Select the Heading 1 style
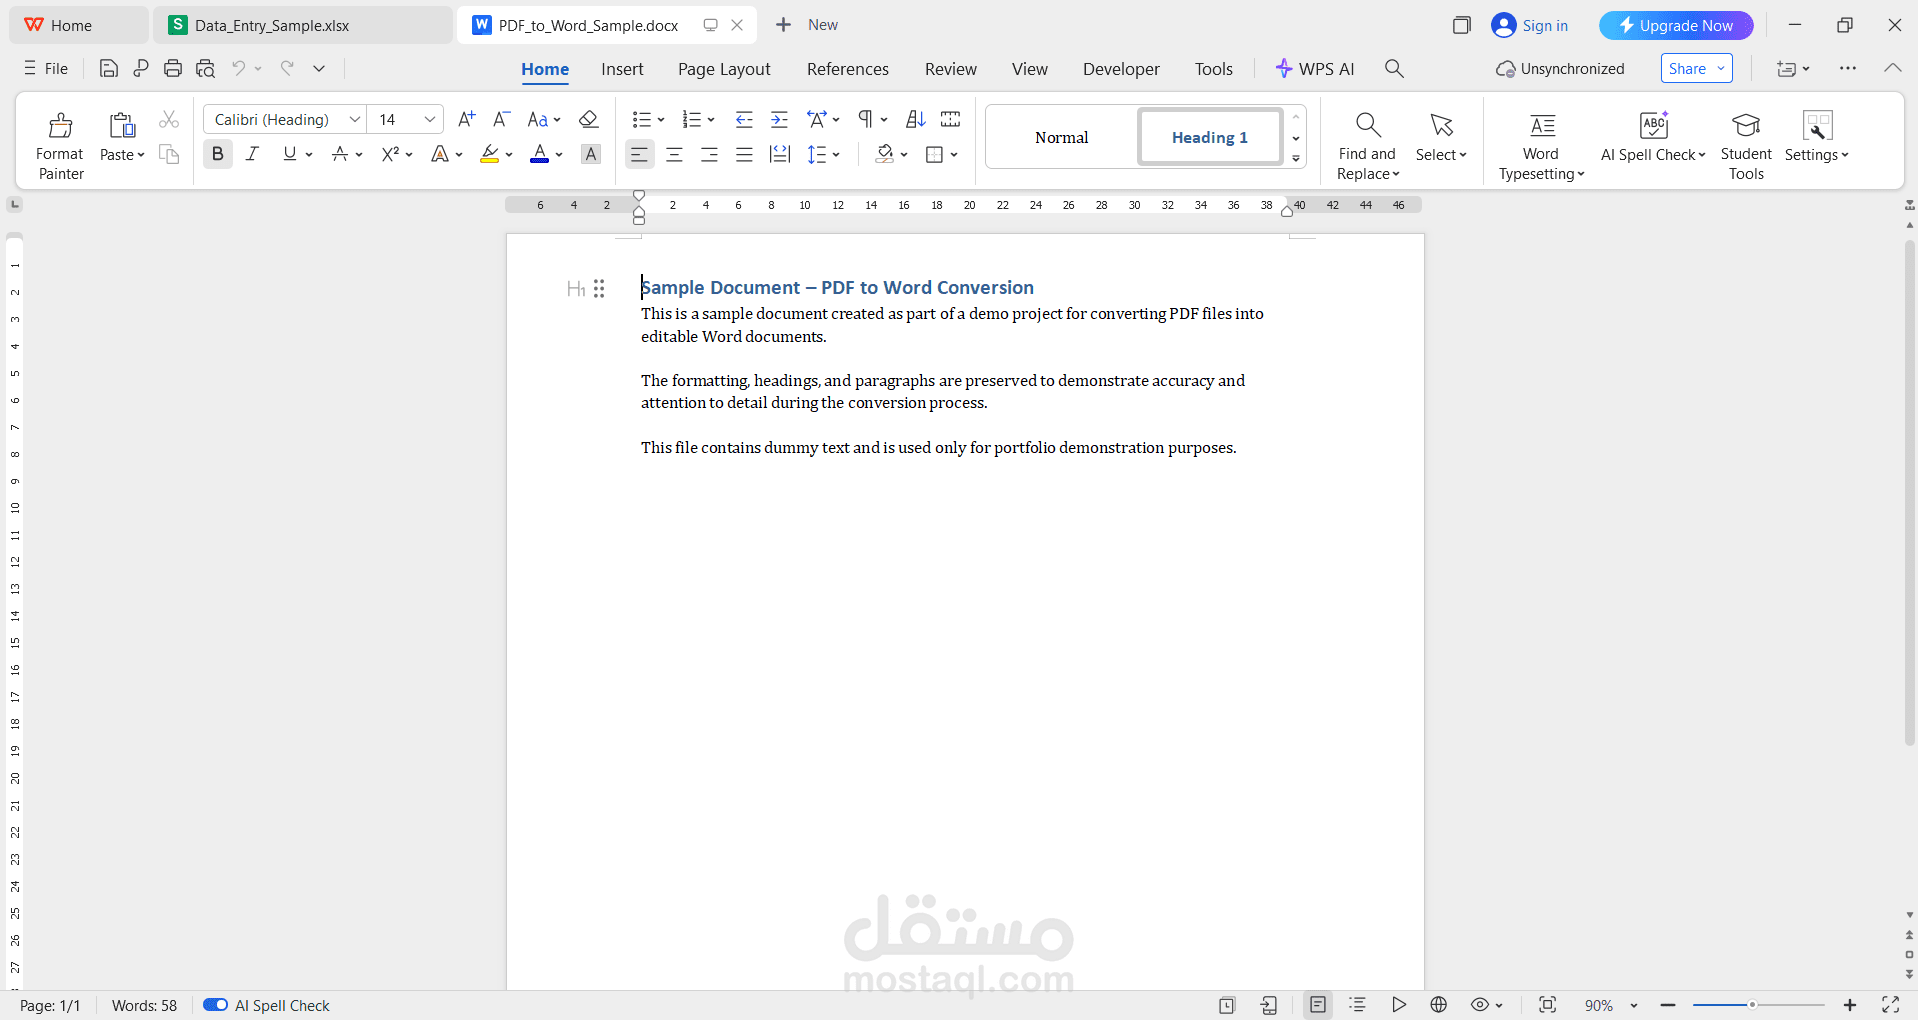Screen dimensions: 1918x1020 point(1209,136)
